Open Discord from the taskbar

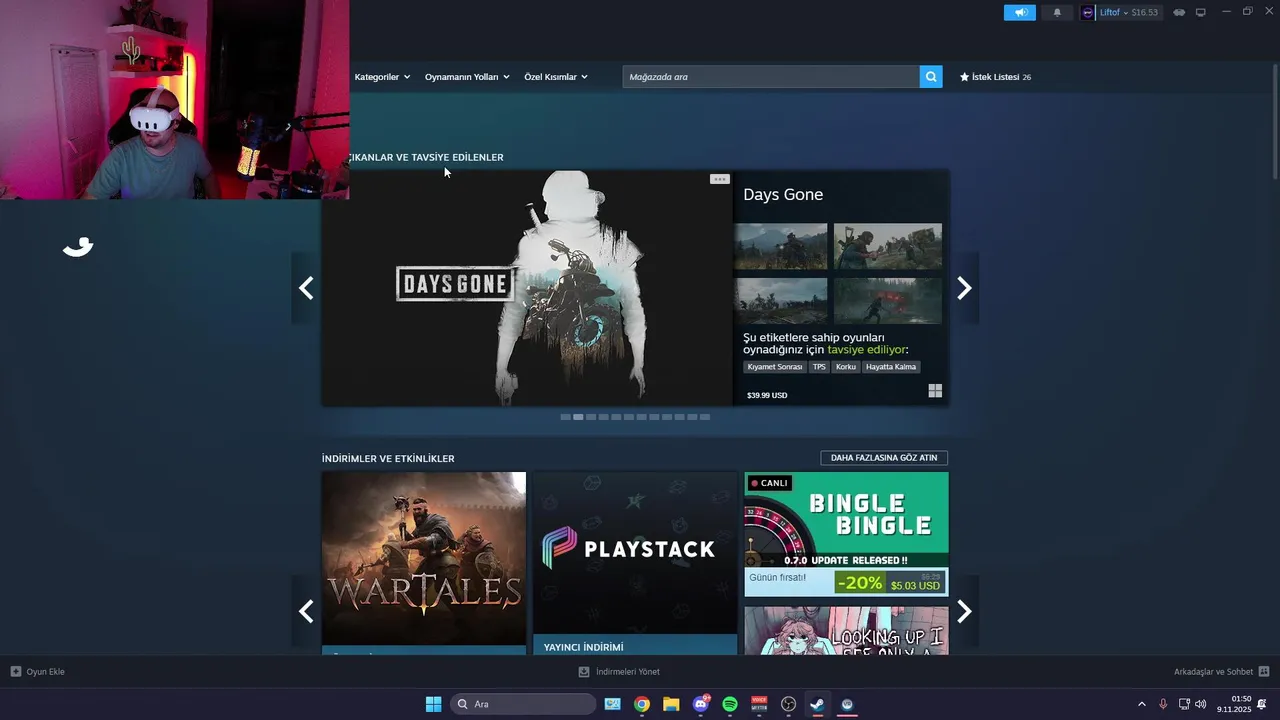(701, 704)
